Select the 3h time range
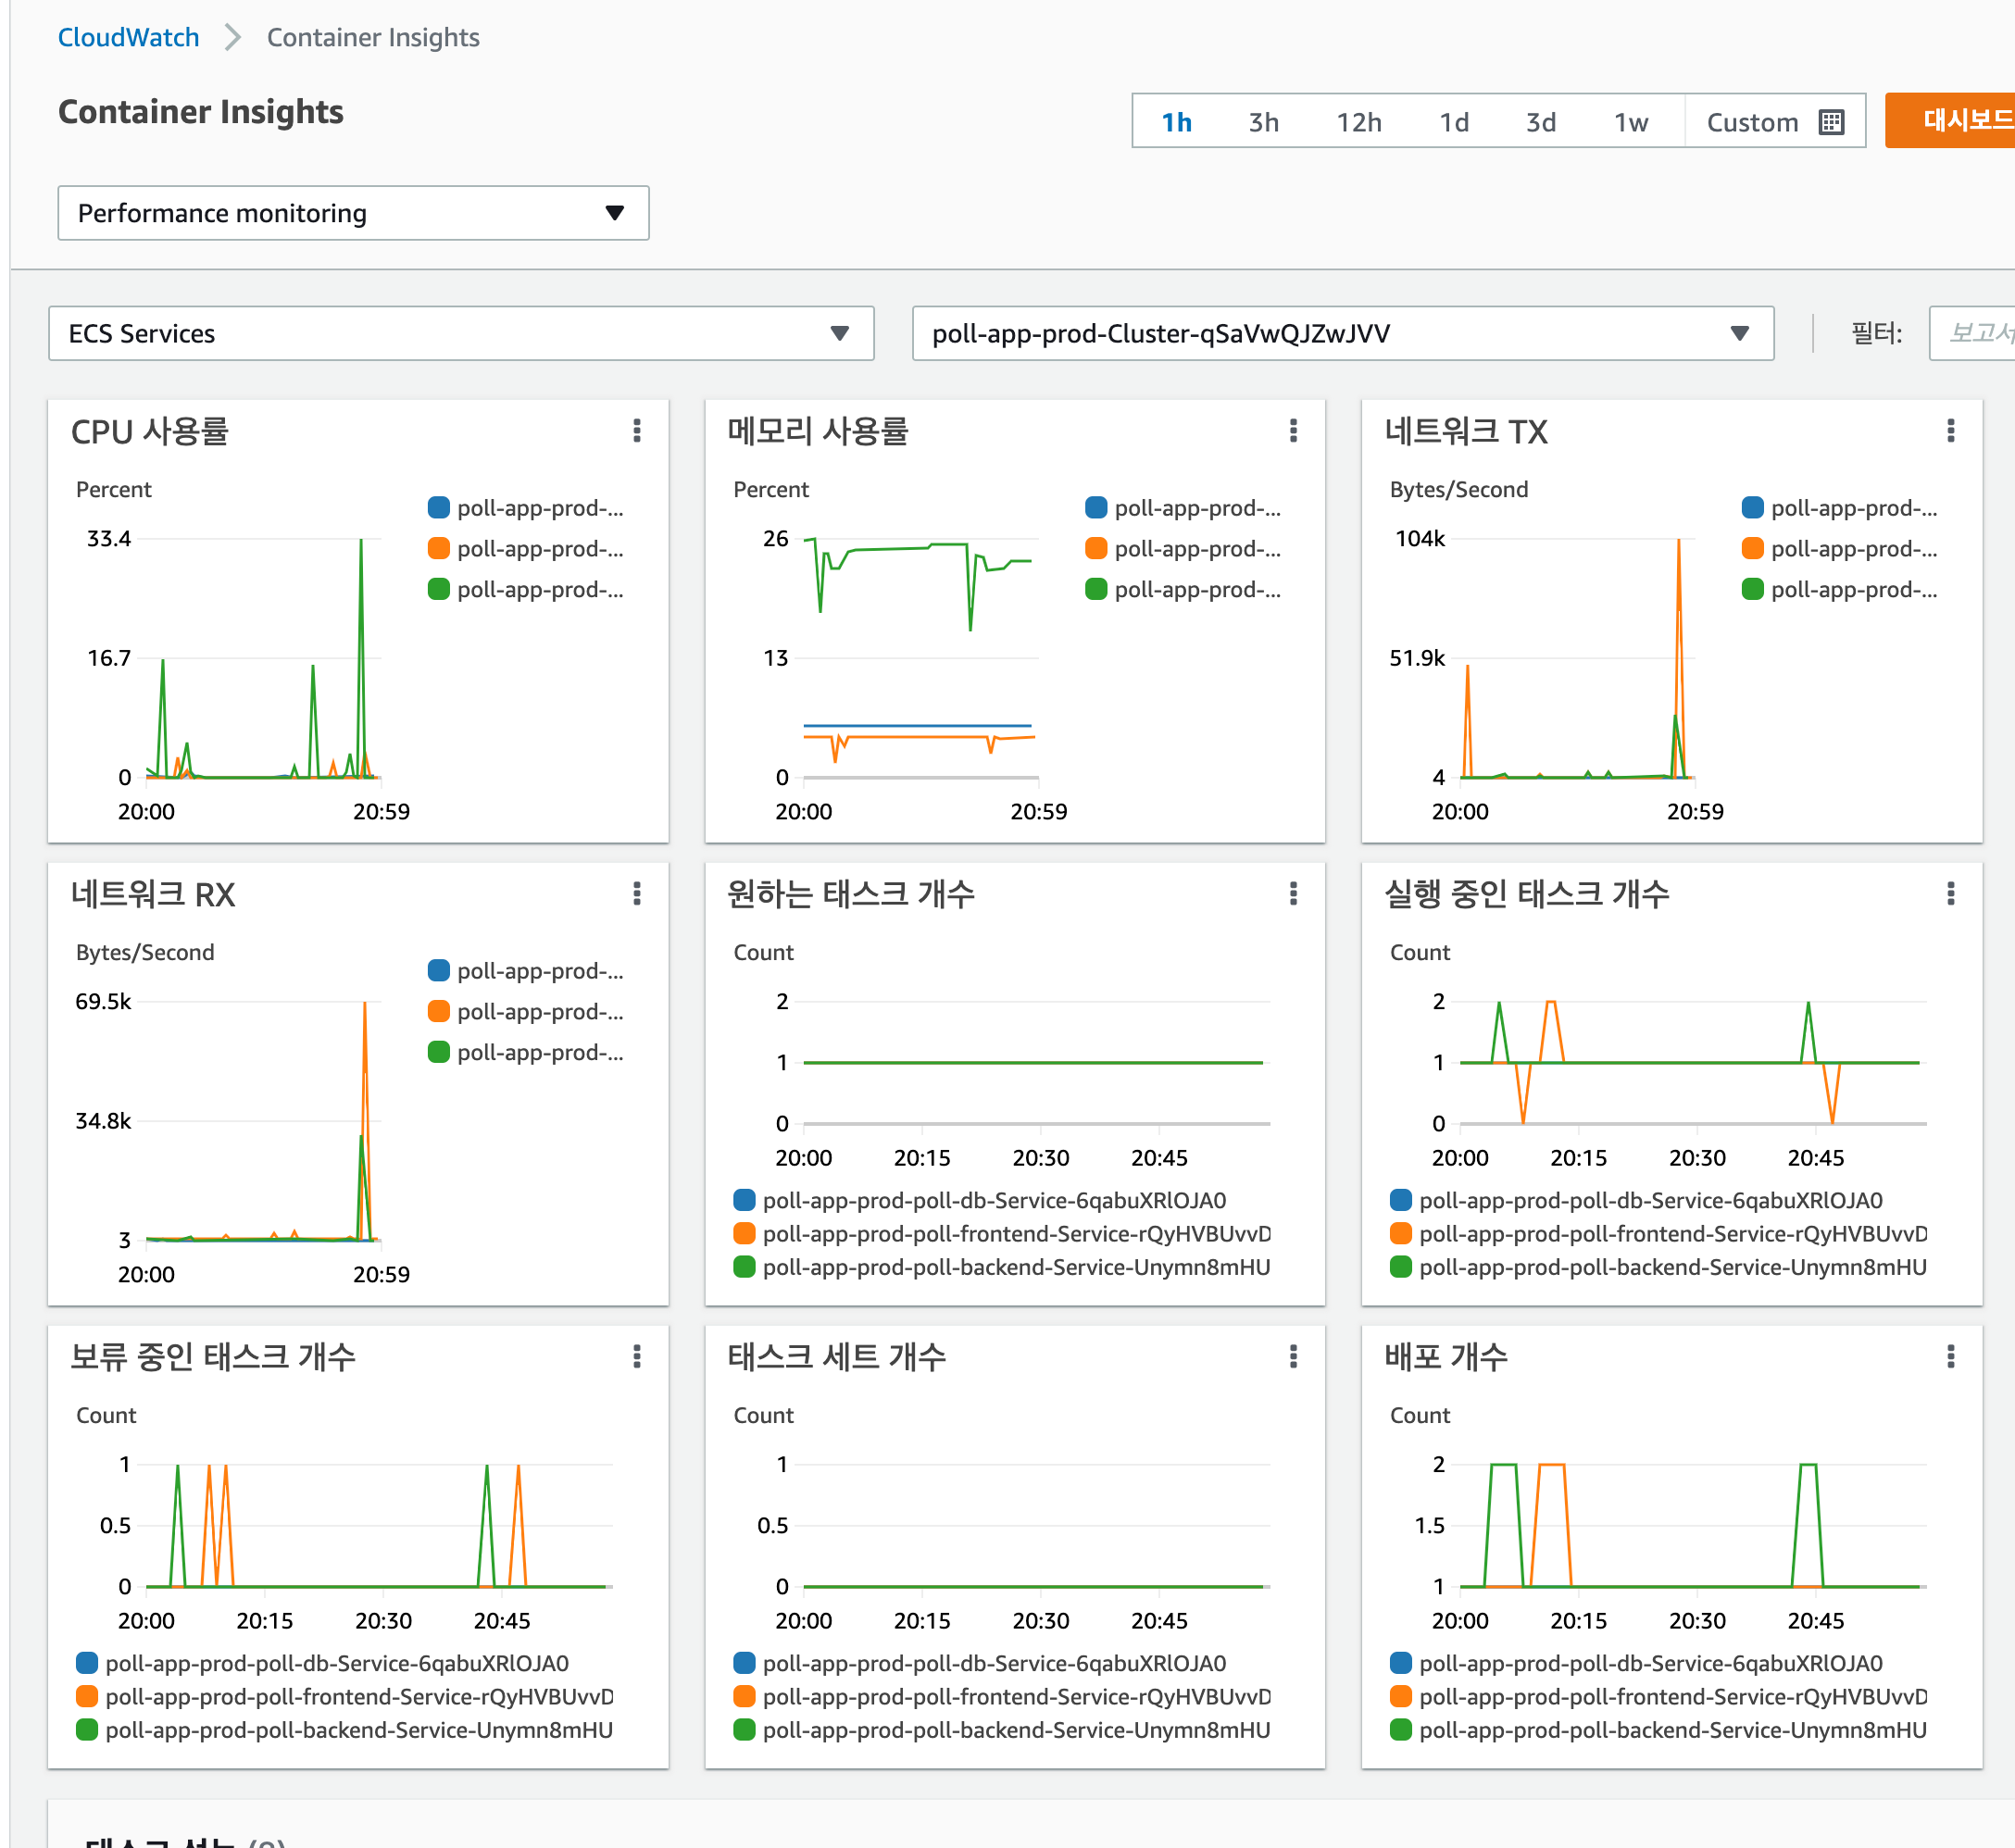The height and width of the screenshot is (1848, 2015). tap(1263, 122)
